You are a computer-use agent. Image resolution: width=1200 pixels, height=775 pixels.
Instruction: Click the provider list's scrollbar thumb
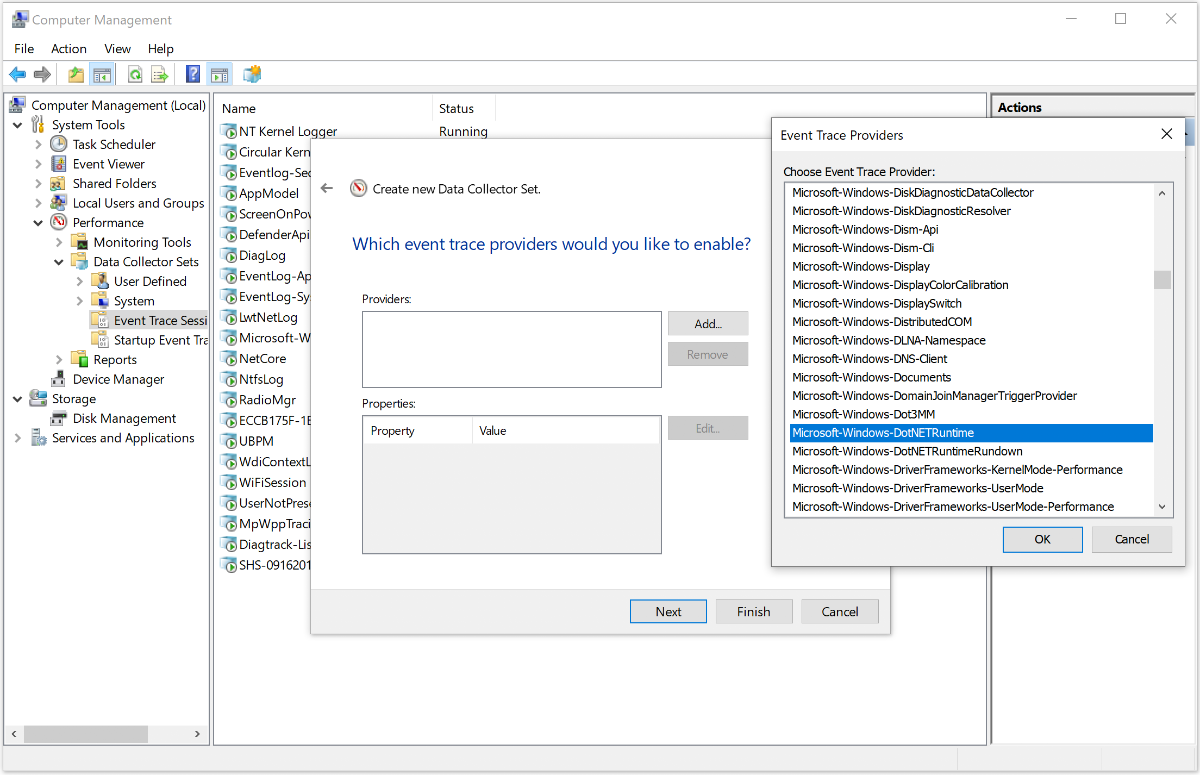1162,280
